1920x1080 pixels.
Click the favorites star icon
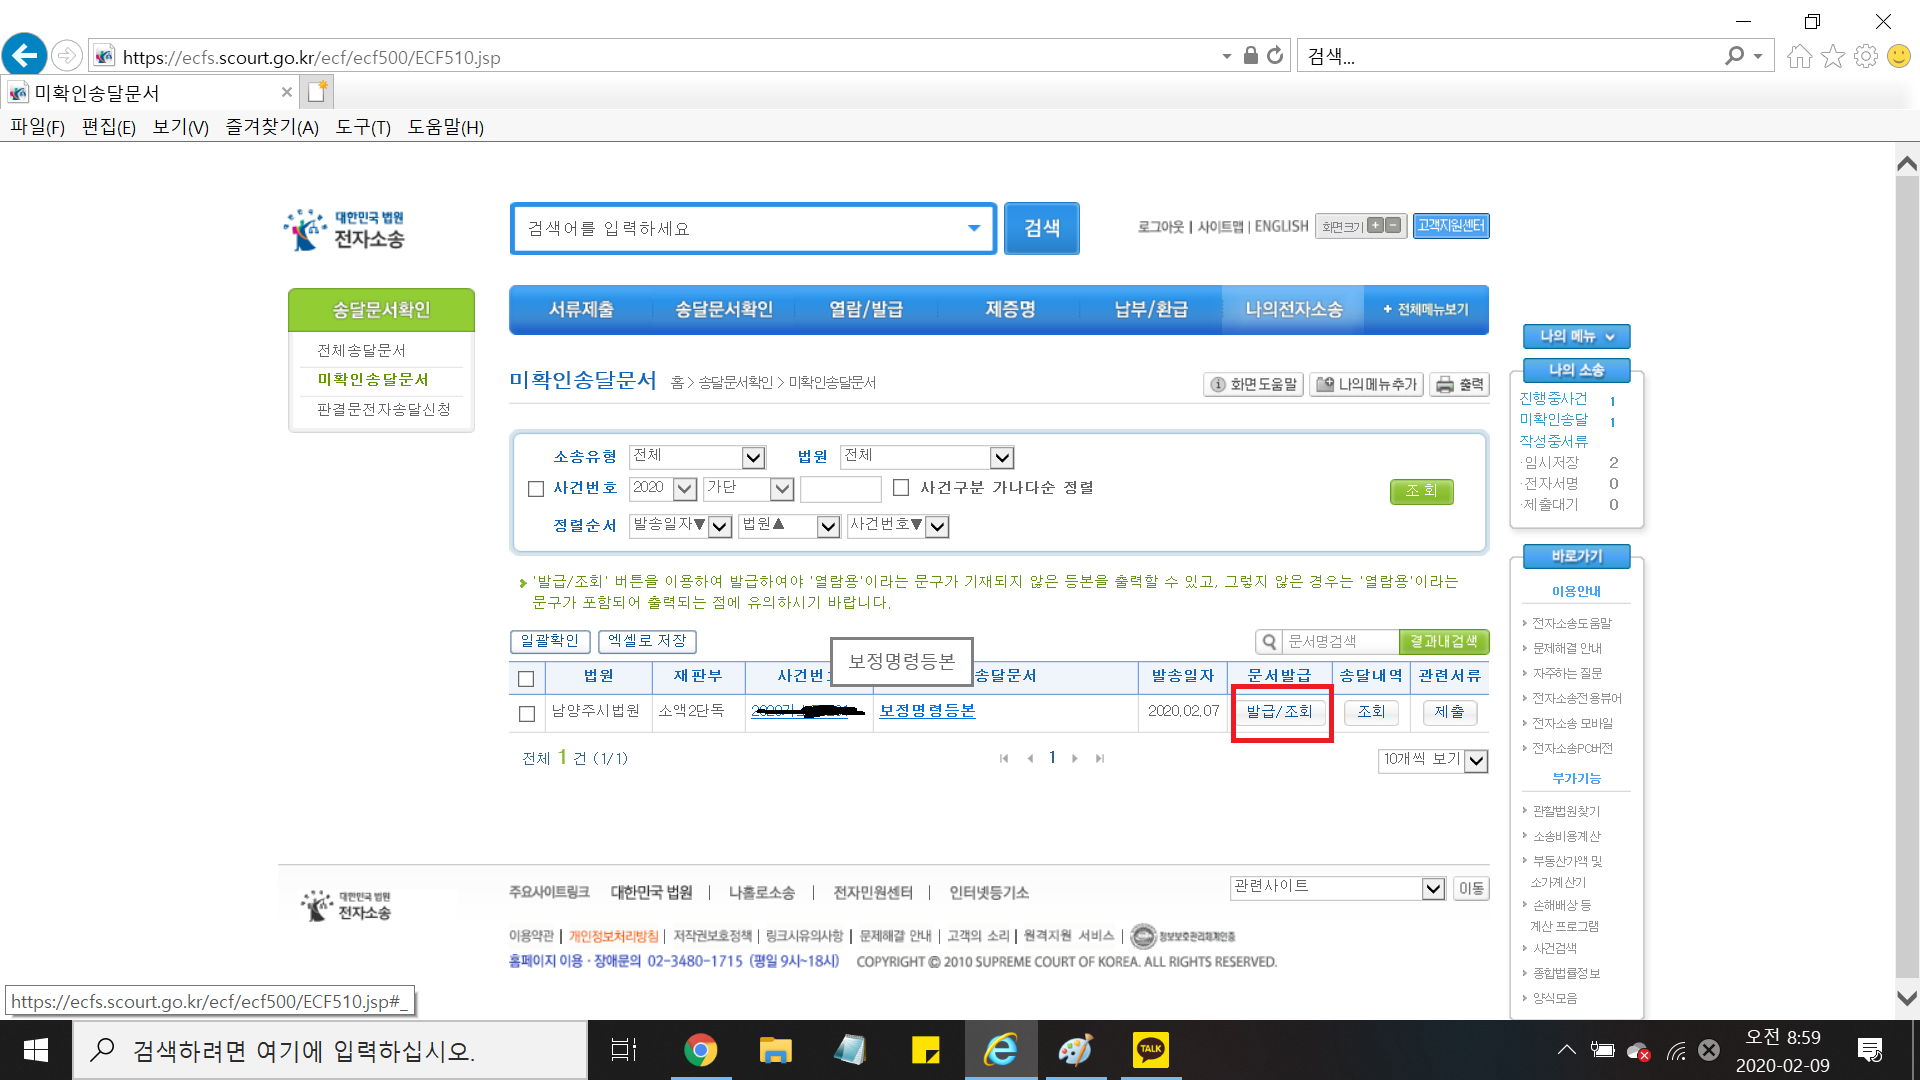point(1832,56)
